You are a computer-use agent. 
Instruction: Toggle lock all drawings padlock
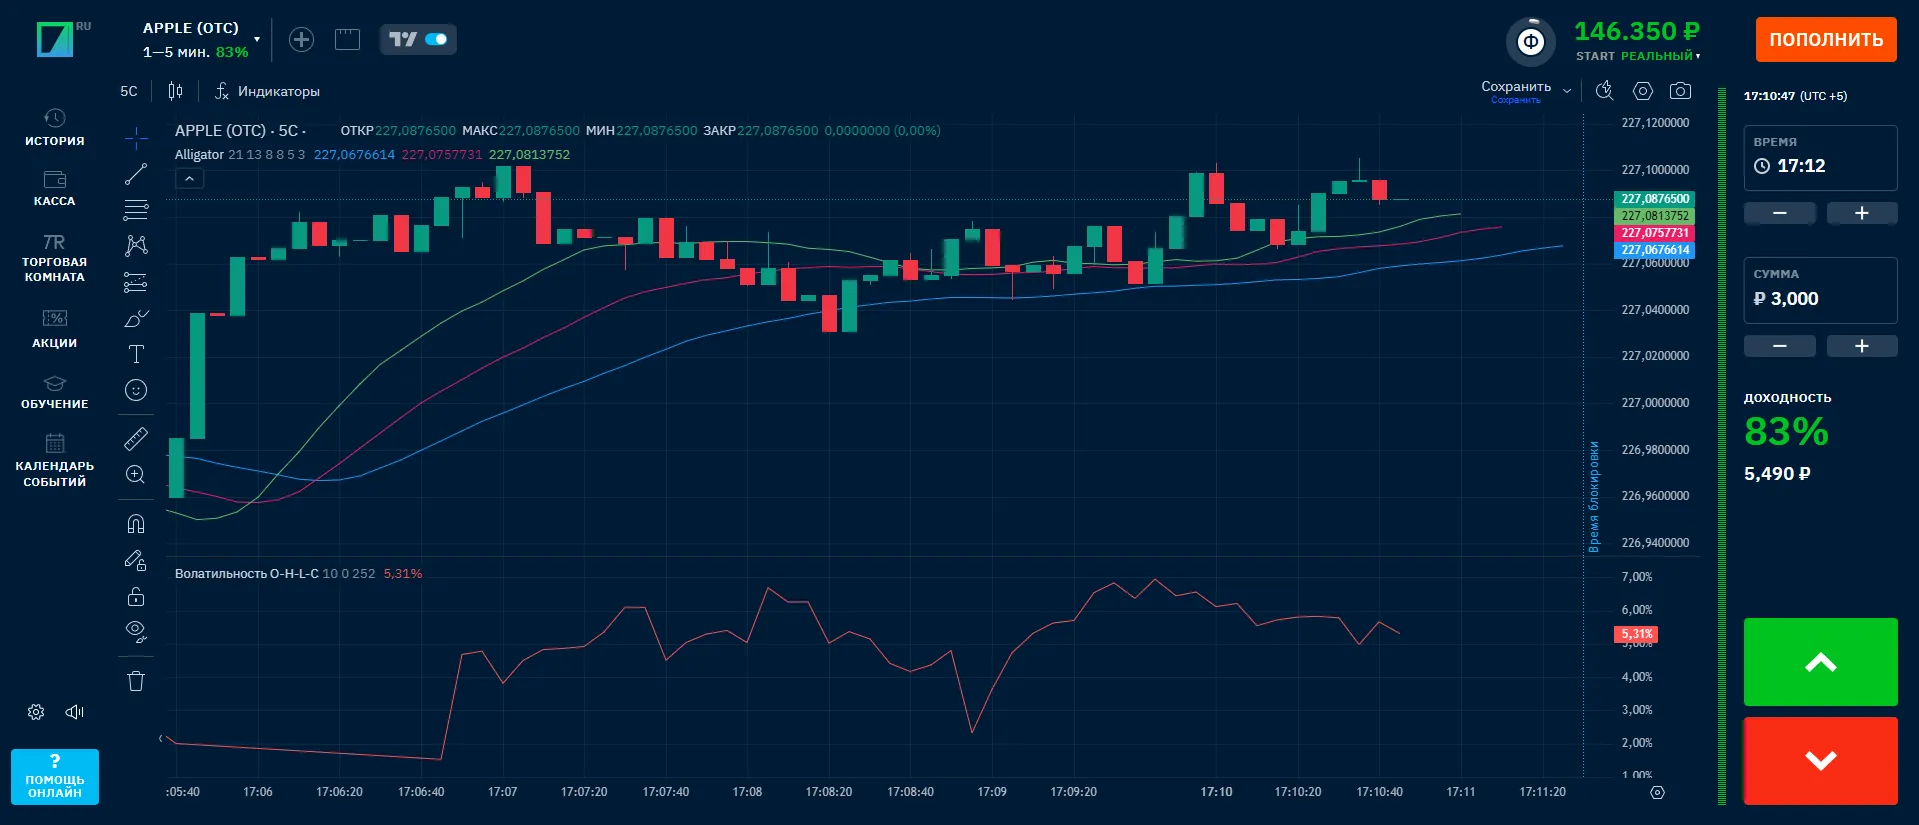136,597
